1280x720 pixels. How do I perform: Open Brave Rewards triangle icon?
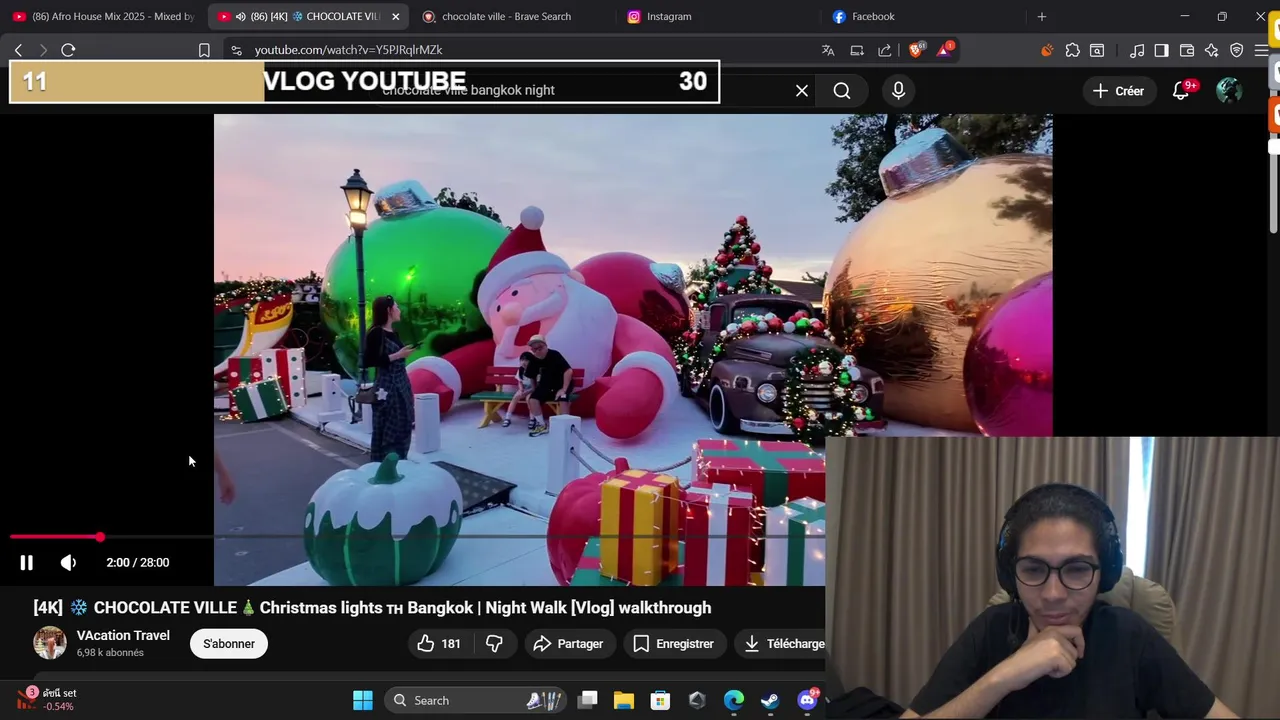[x=945, y=50]
